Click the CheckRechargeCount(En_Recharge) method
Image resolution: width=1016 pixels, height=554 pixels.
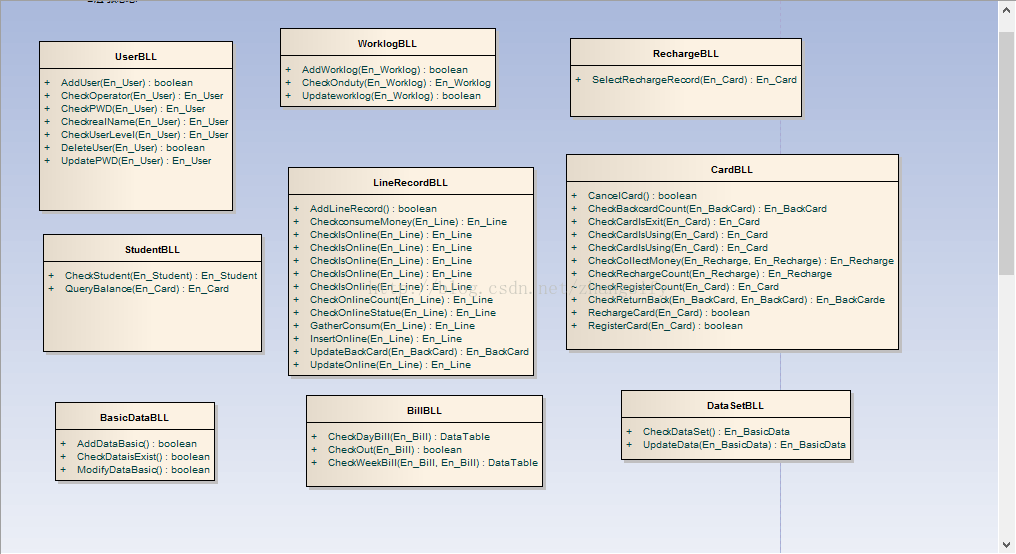tap(710, 273)
